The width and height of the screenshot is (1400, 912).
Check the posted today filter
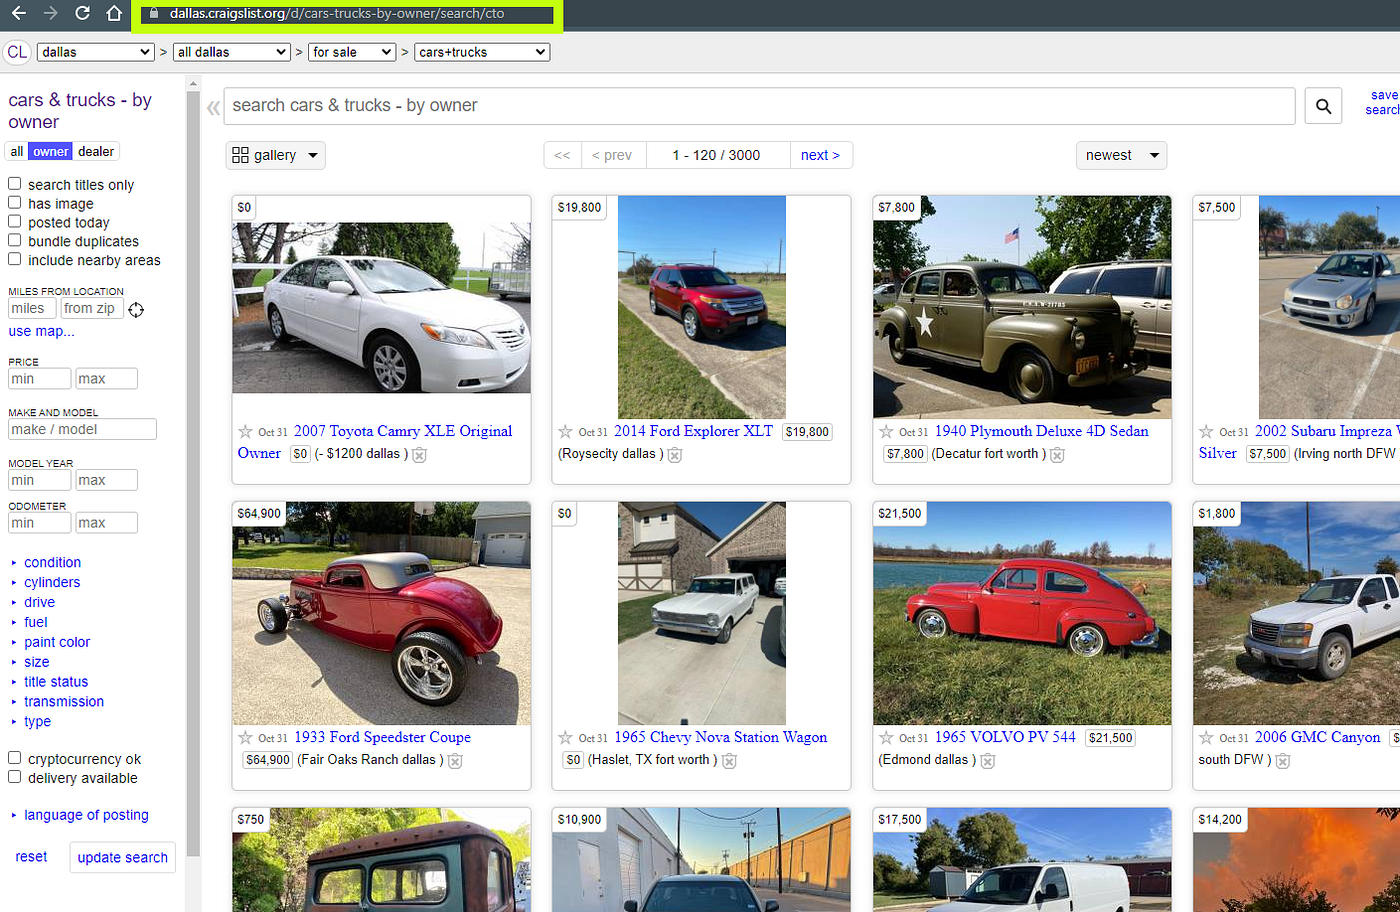coord(15,222)
